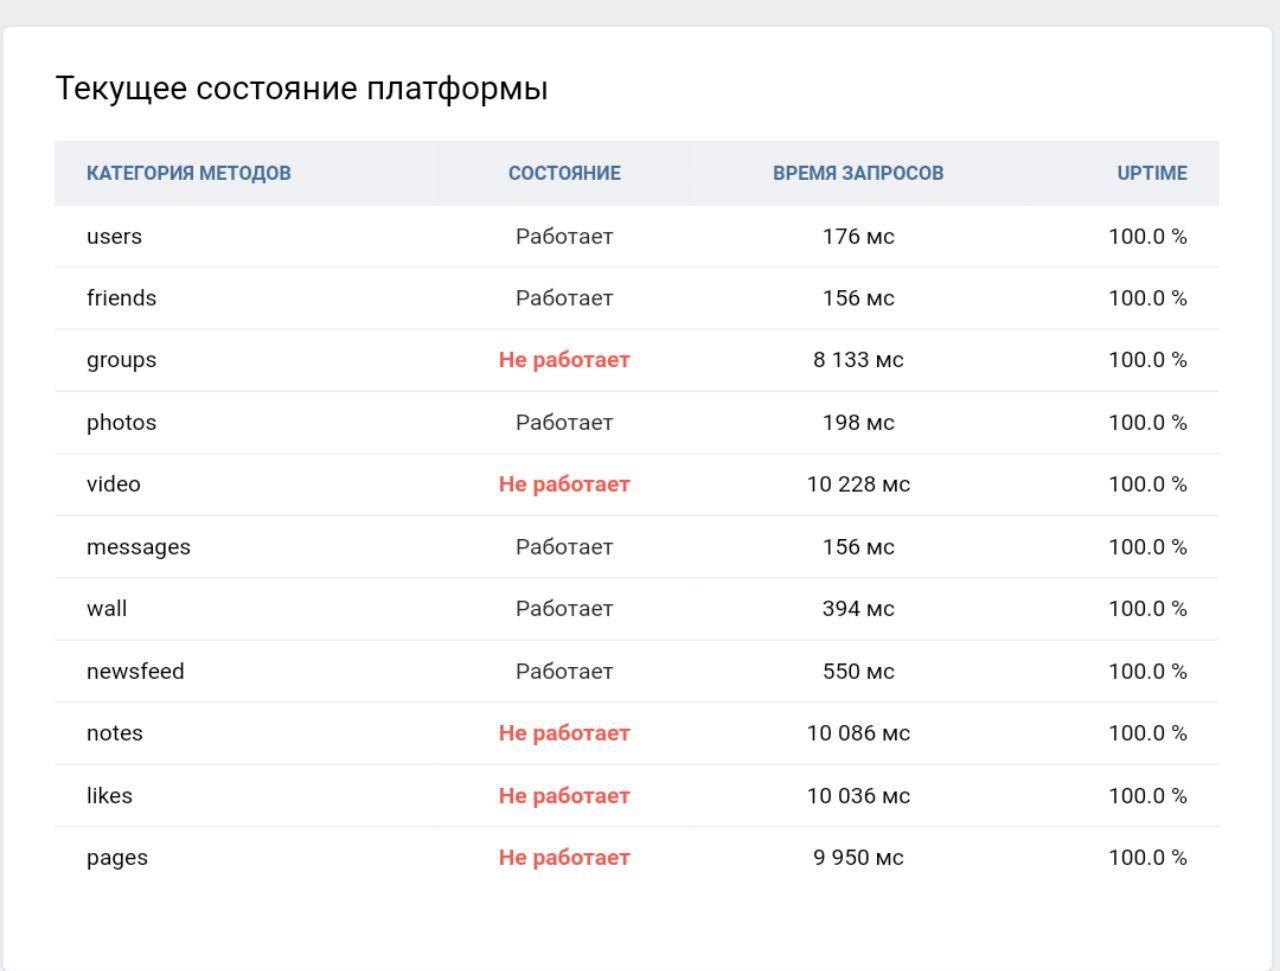Click the 'Uptime' column header
The width and height of the screenshot is (1280, 971).
coord(1152,173)
